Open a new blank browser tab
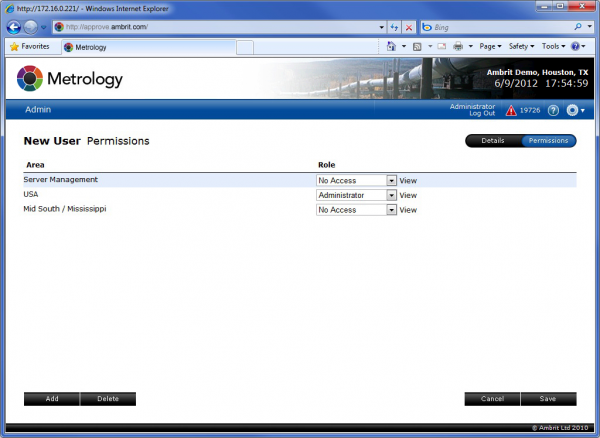 (x=245, y=48)
